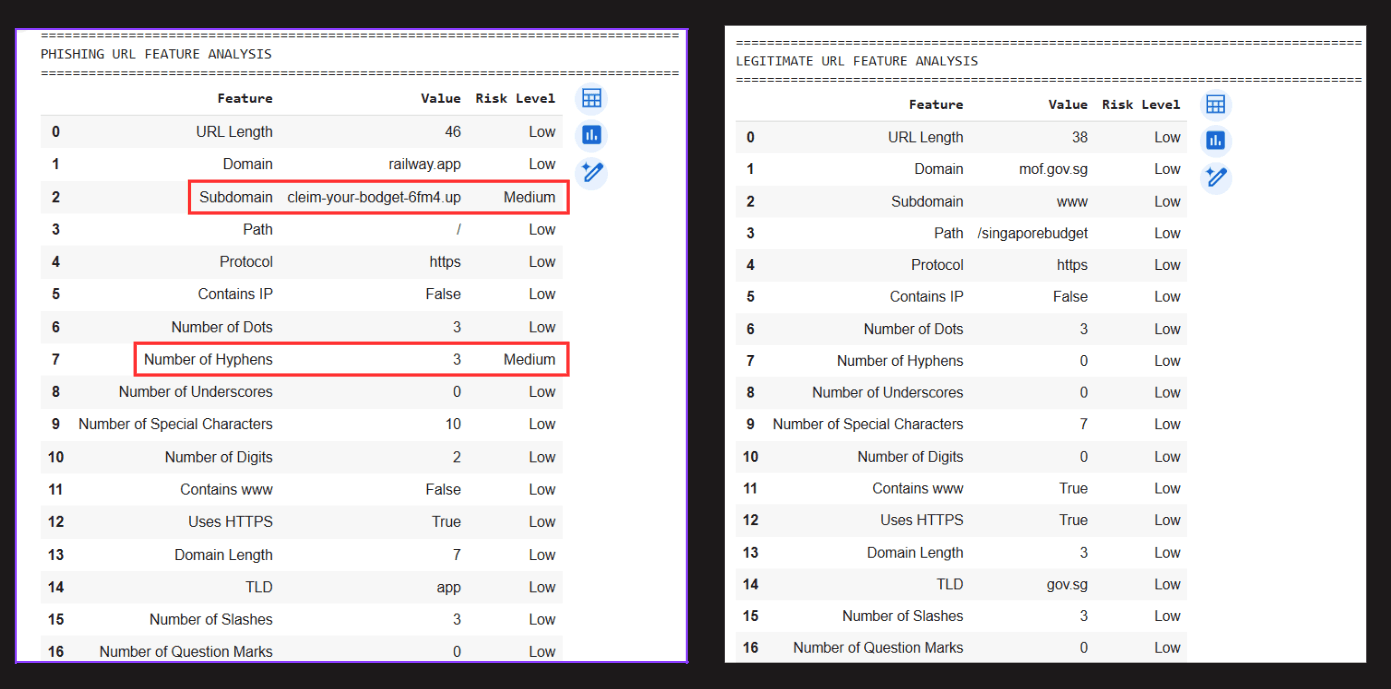This screenshot has height=689, width=1391.
Task: Click True in the legitimate Contains www row
Action: tap(1073, 488)
